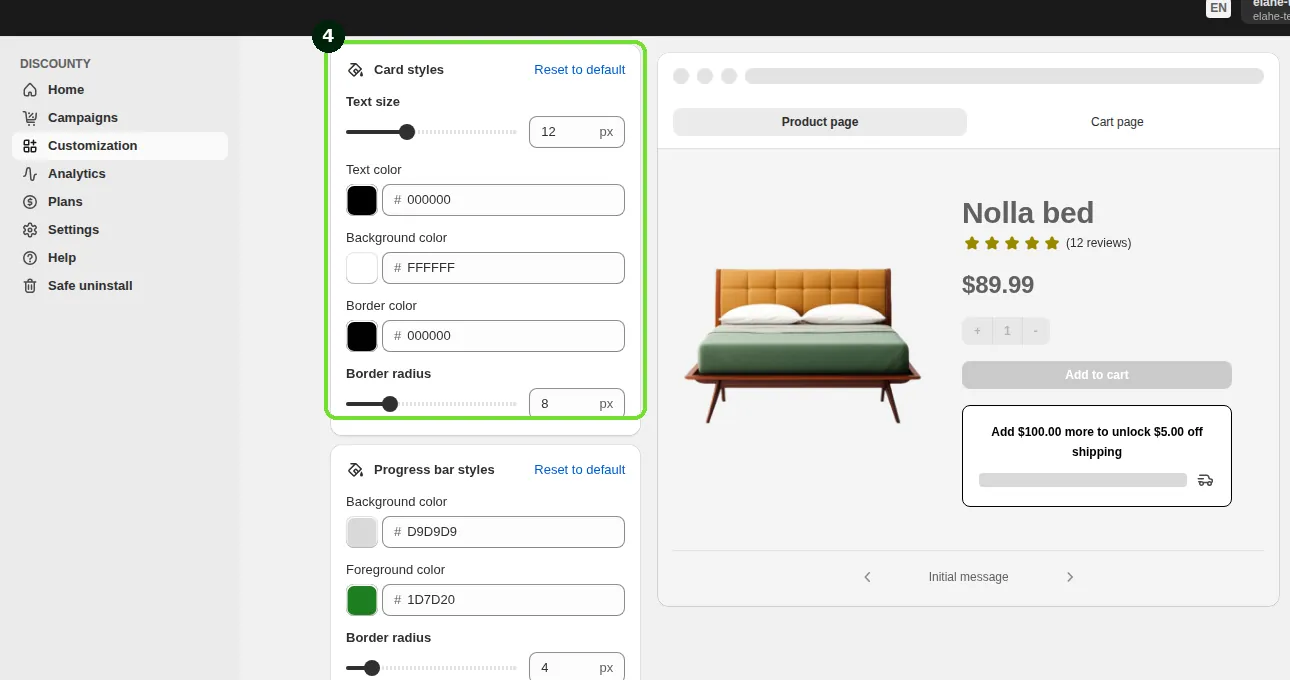The height and width of the screenshot is (680, 1290).
Task: Open the card Text color black swatch
Action: (362, 200)
